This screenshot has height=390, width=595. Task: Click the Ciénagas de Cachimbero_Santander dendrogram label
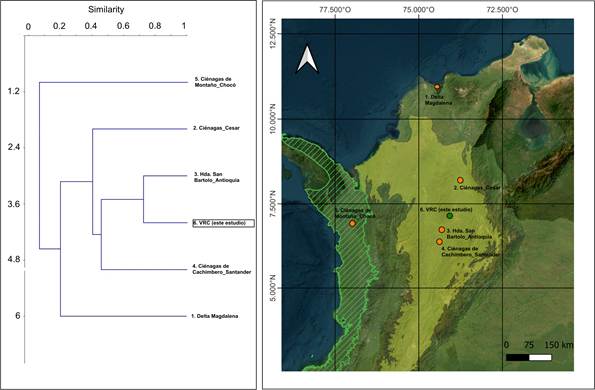[x=222, y=269]
